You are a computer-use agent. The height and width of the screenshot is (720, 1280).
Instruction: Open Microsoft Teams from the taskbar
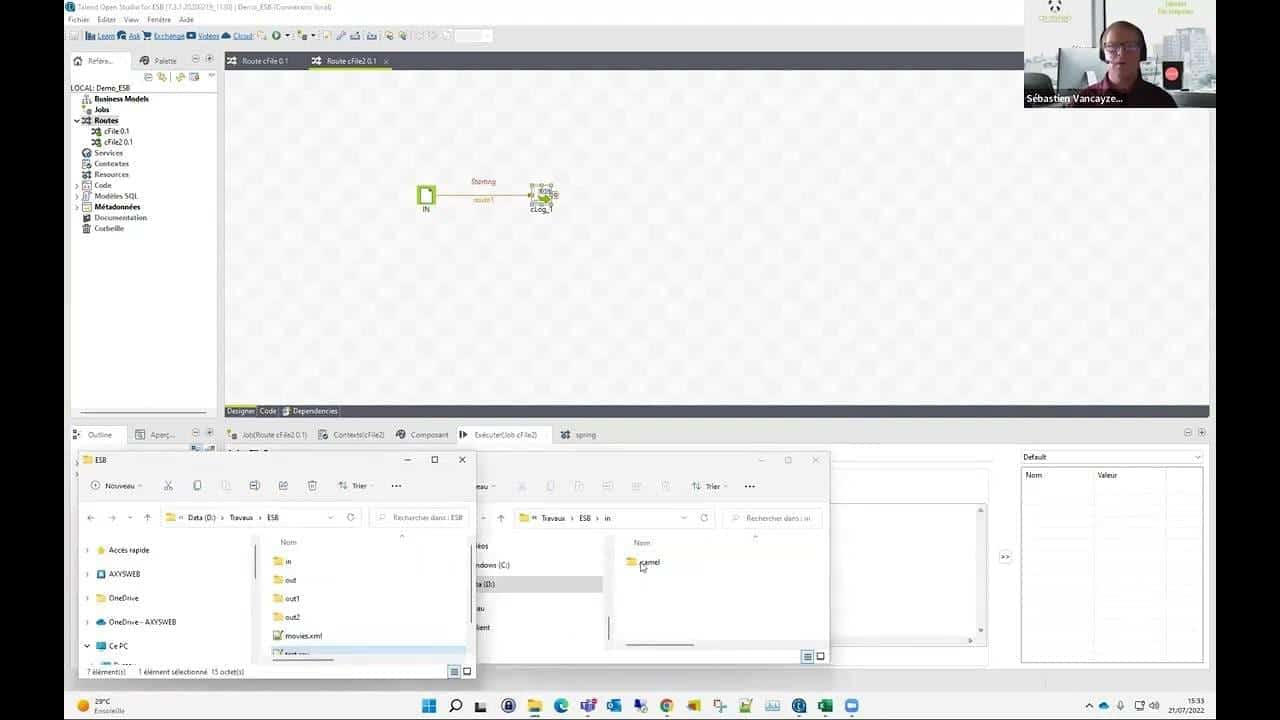coord(588,706)
